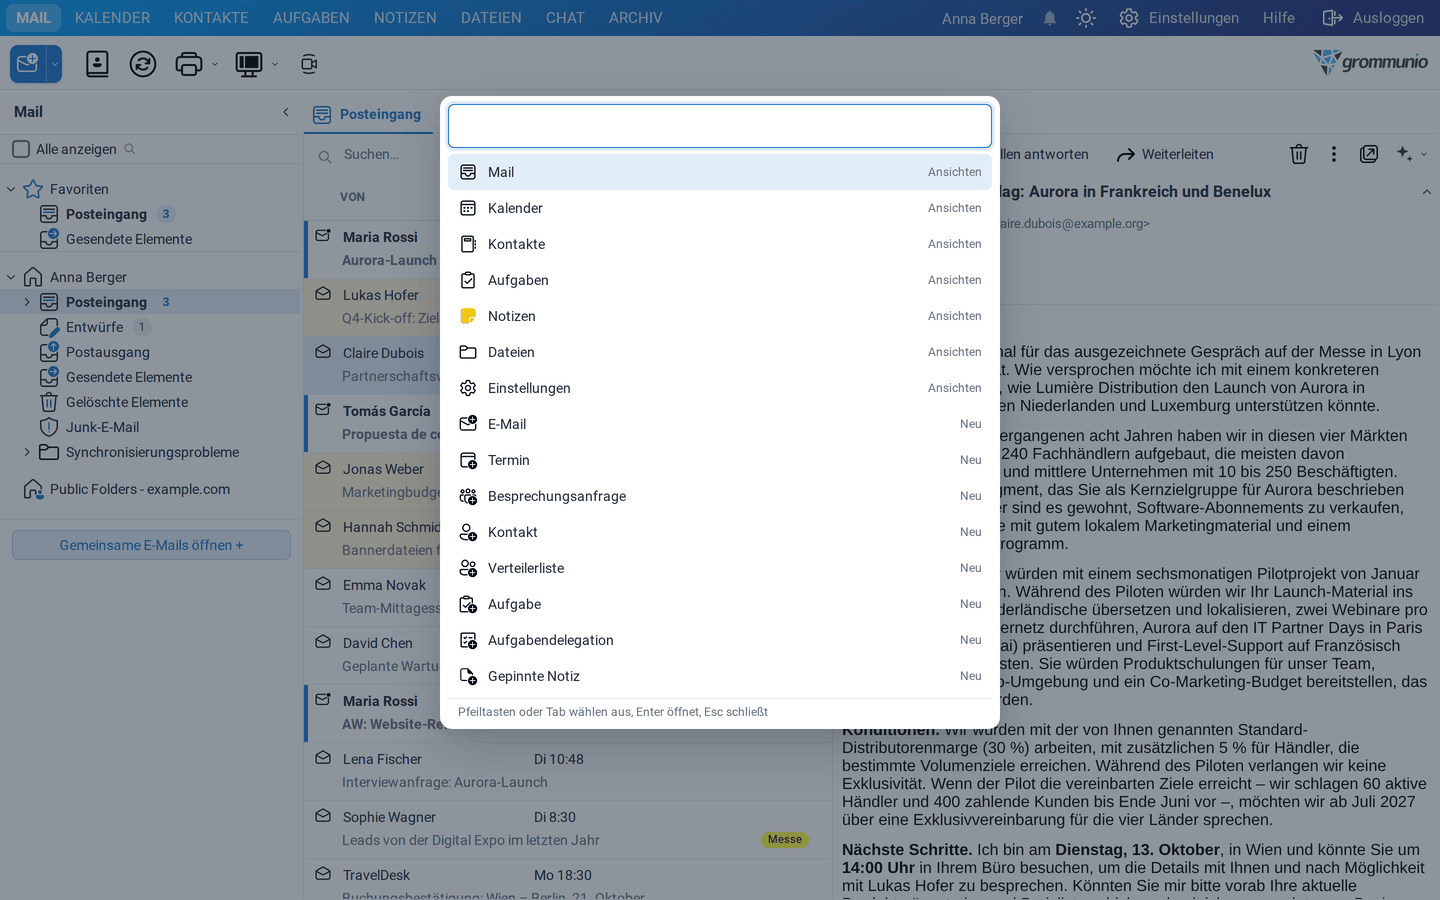The image size is (1440, 900).
Task: Open the Hilfe menu
Action: [x=1279, y=18]
